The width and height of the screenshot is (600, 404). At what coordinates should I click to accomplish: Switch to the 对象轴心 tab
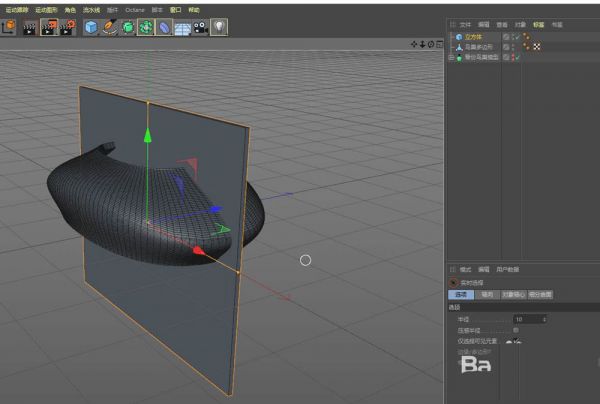tap(514, 295)
